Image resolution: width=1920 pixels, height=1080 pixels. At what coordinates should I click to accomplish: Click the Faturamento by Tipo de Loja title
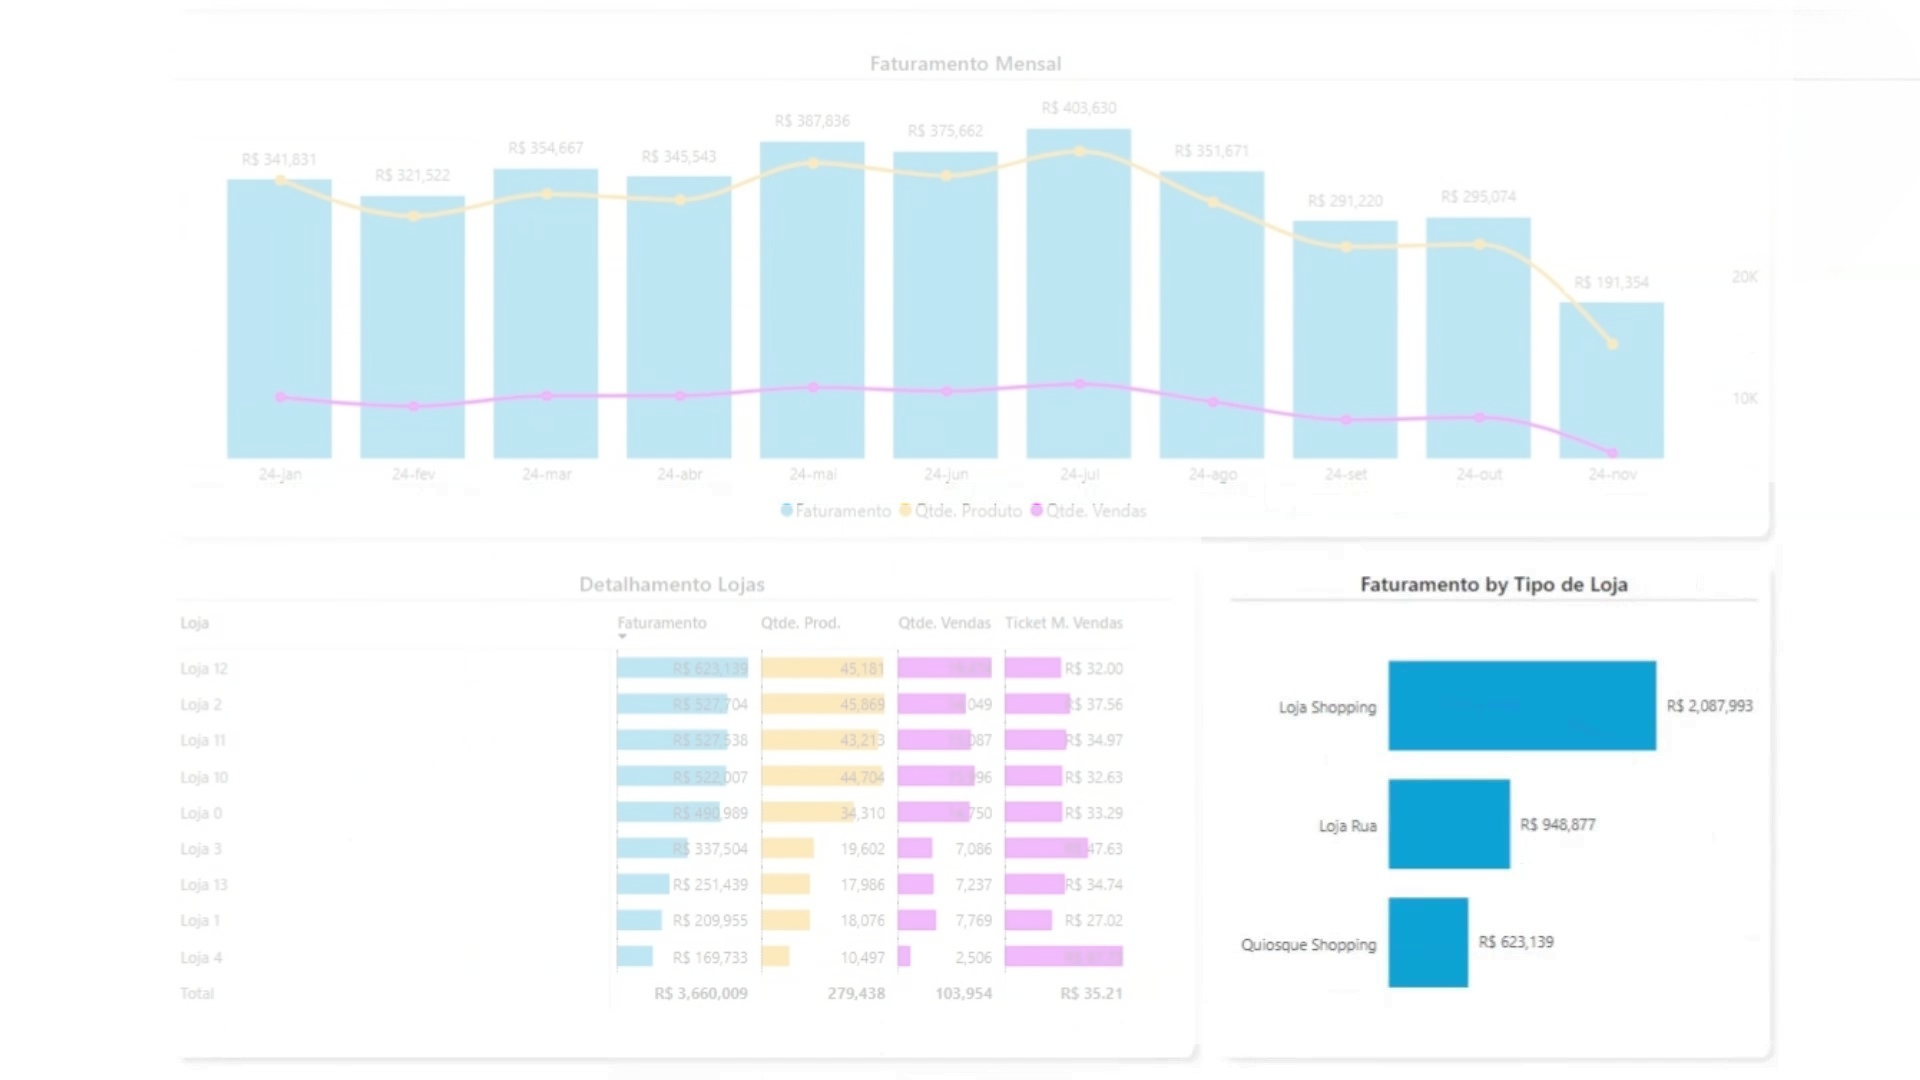click(x=1493, y=585)
